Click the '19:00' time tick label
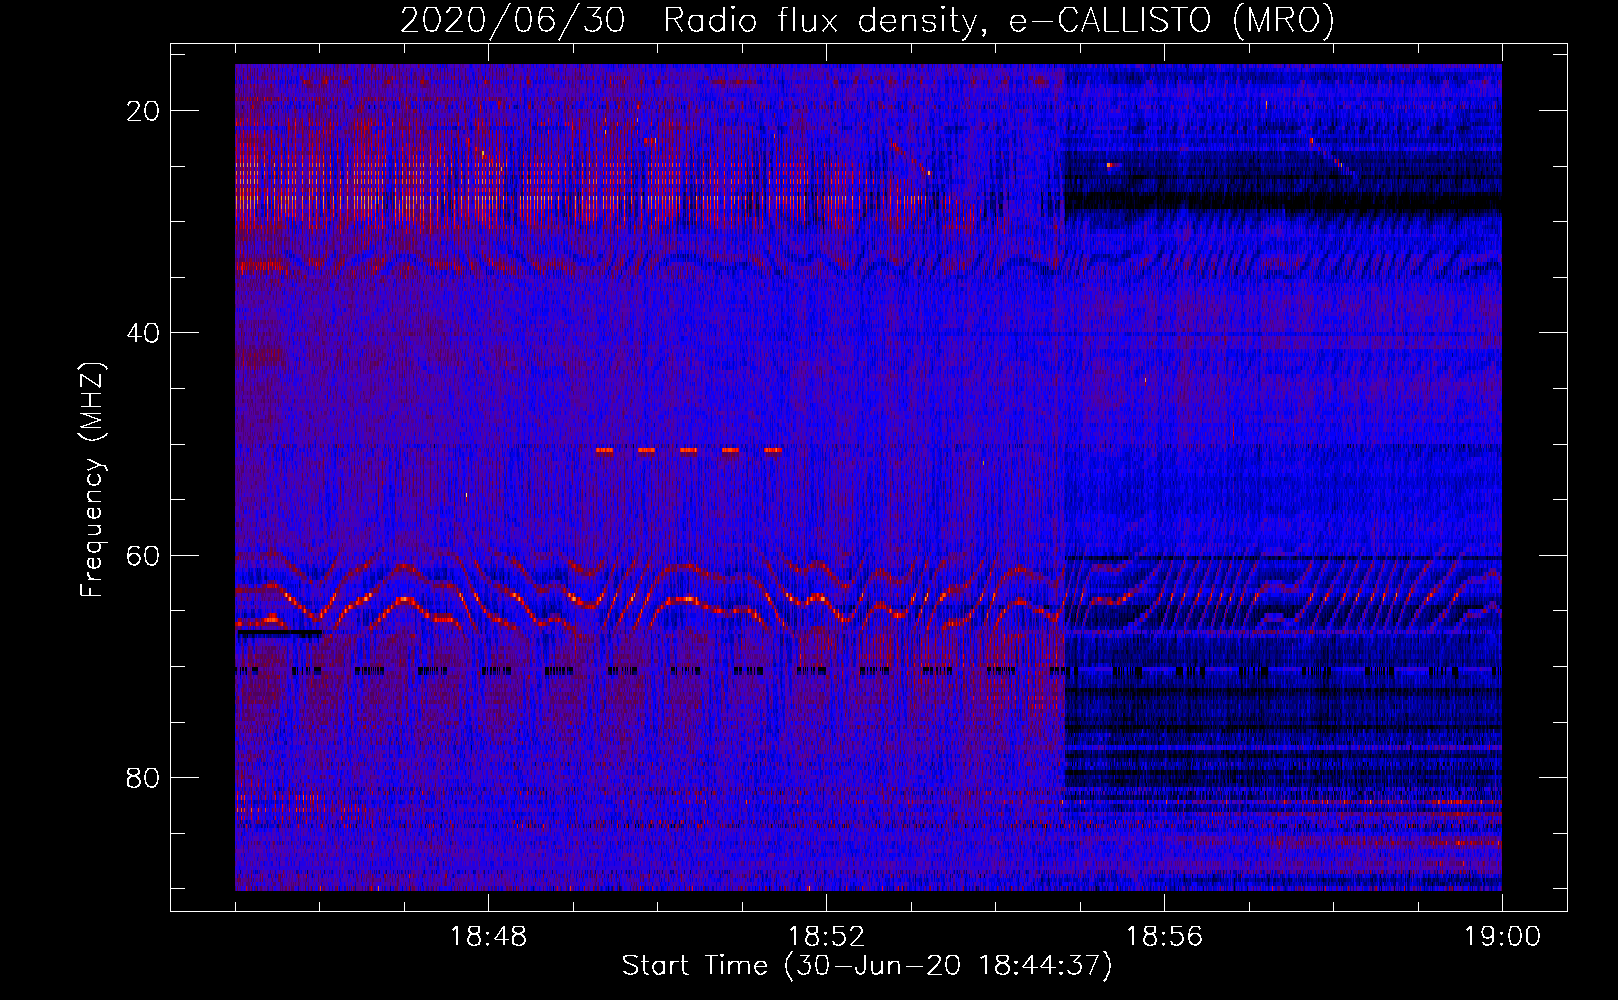This screenshot has width=1618, height=1000. tap(1502, 937)
